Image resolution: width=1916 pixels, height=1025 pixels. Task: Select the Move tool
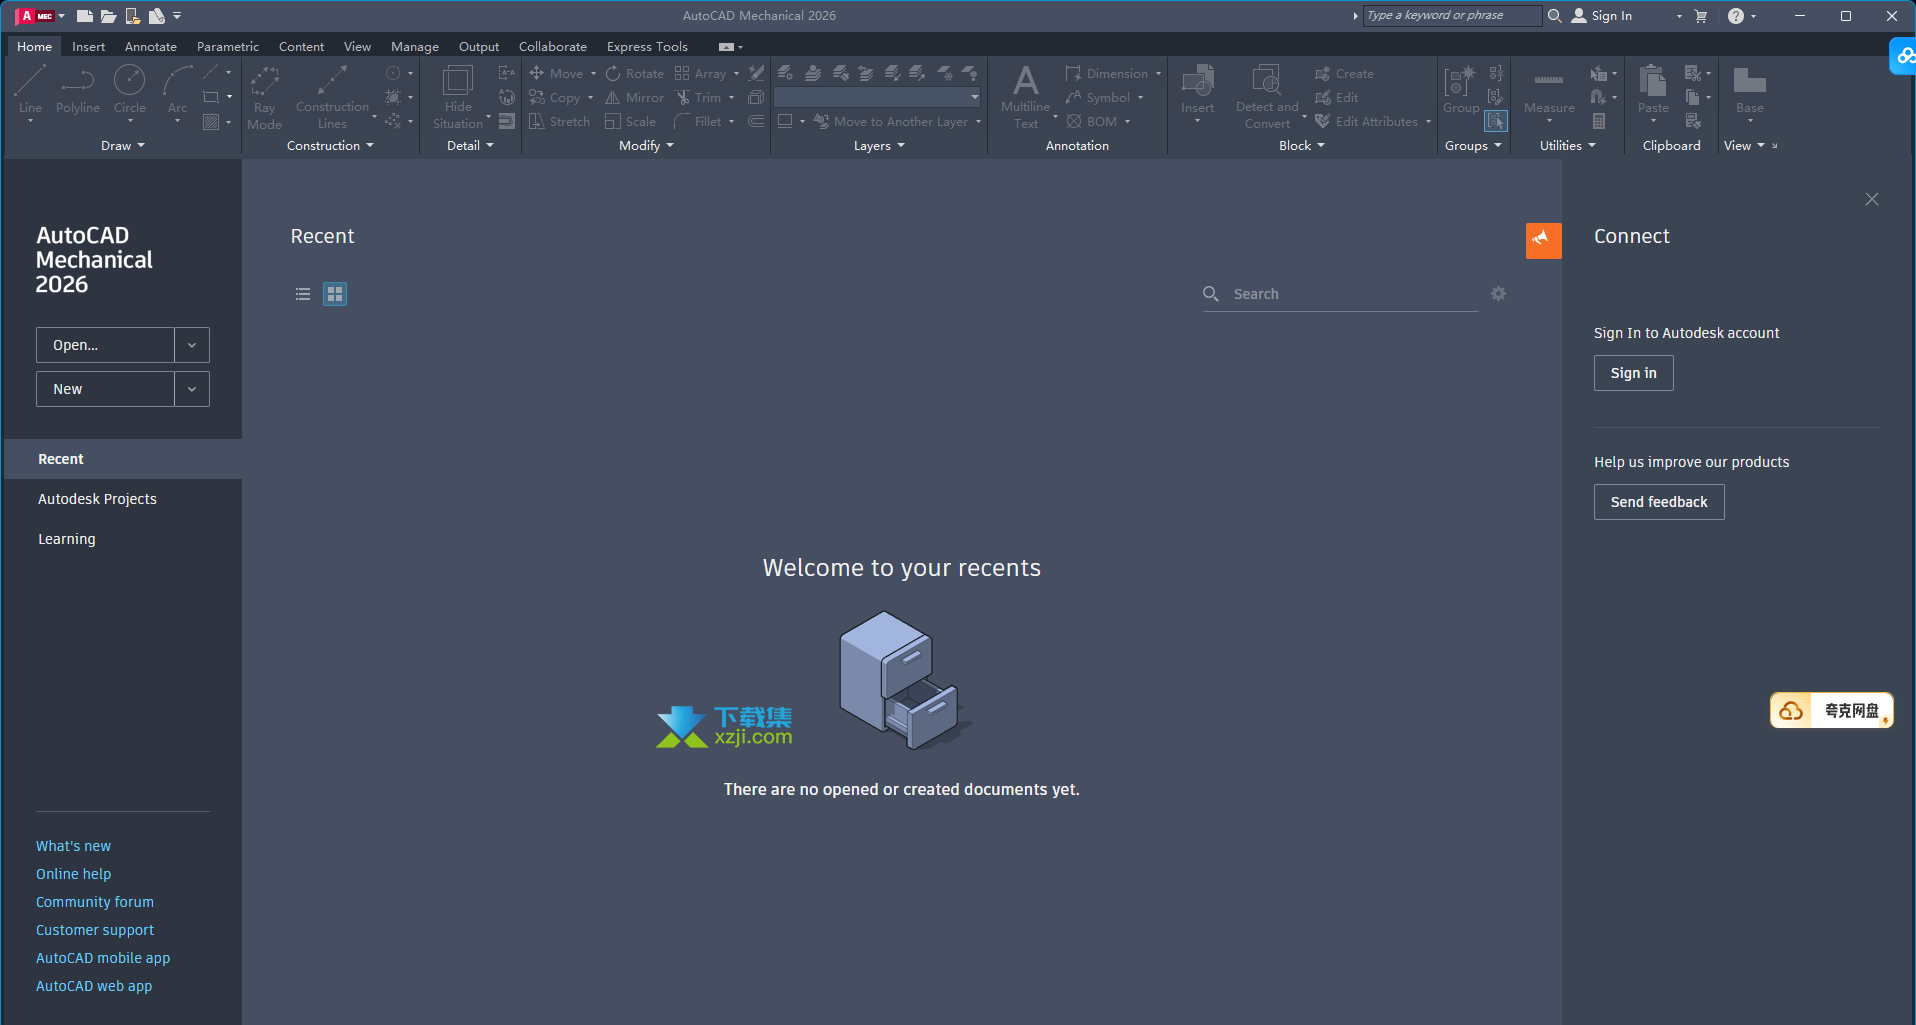555,73
